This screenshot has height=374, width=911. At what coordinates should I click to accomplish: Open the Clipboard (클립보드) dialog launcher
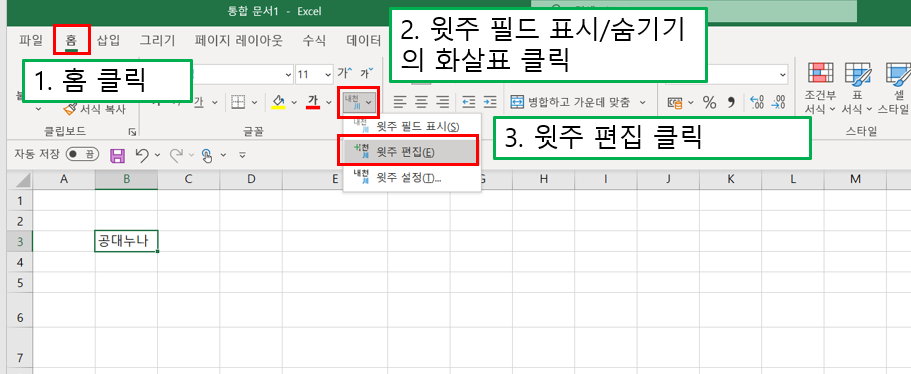[x=133, y=132]
